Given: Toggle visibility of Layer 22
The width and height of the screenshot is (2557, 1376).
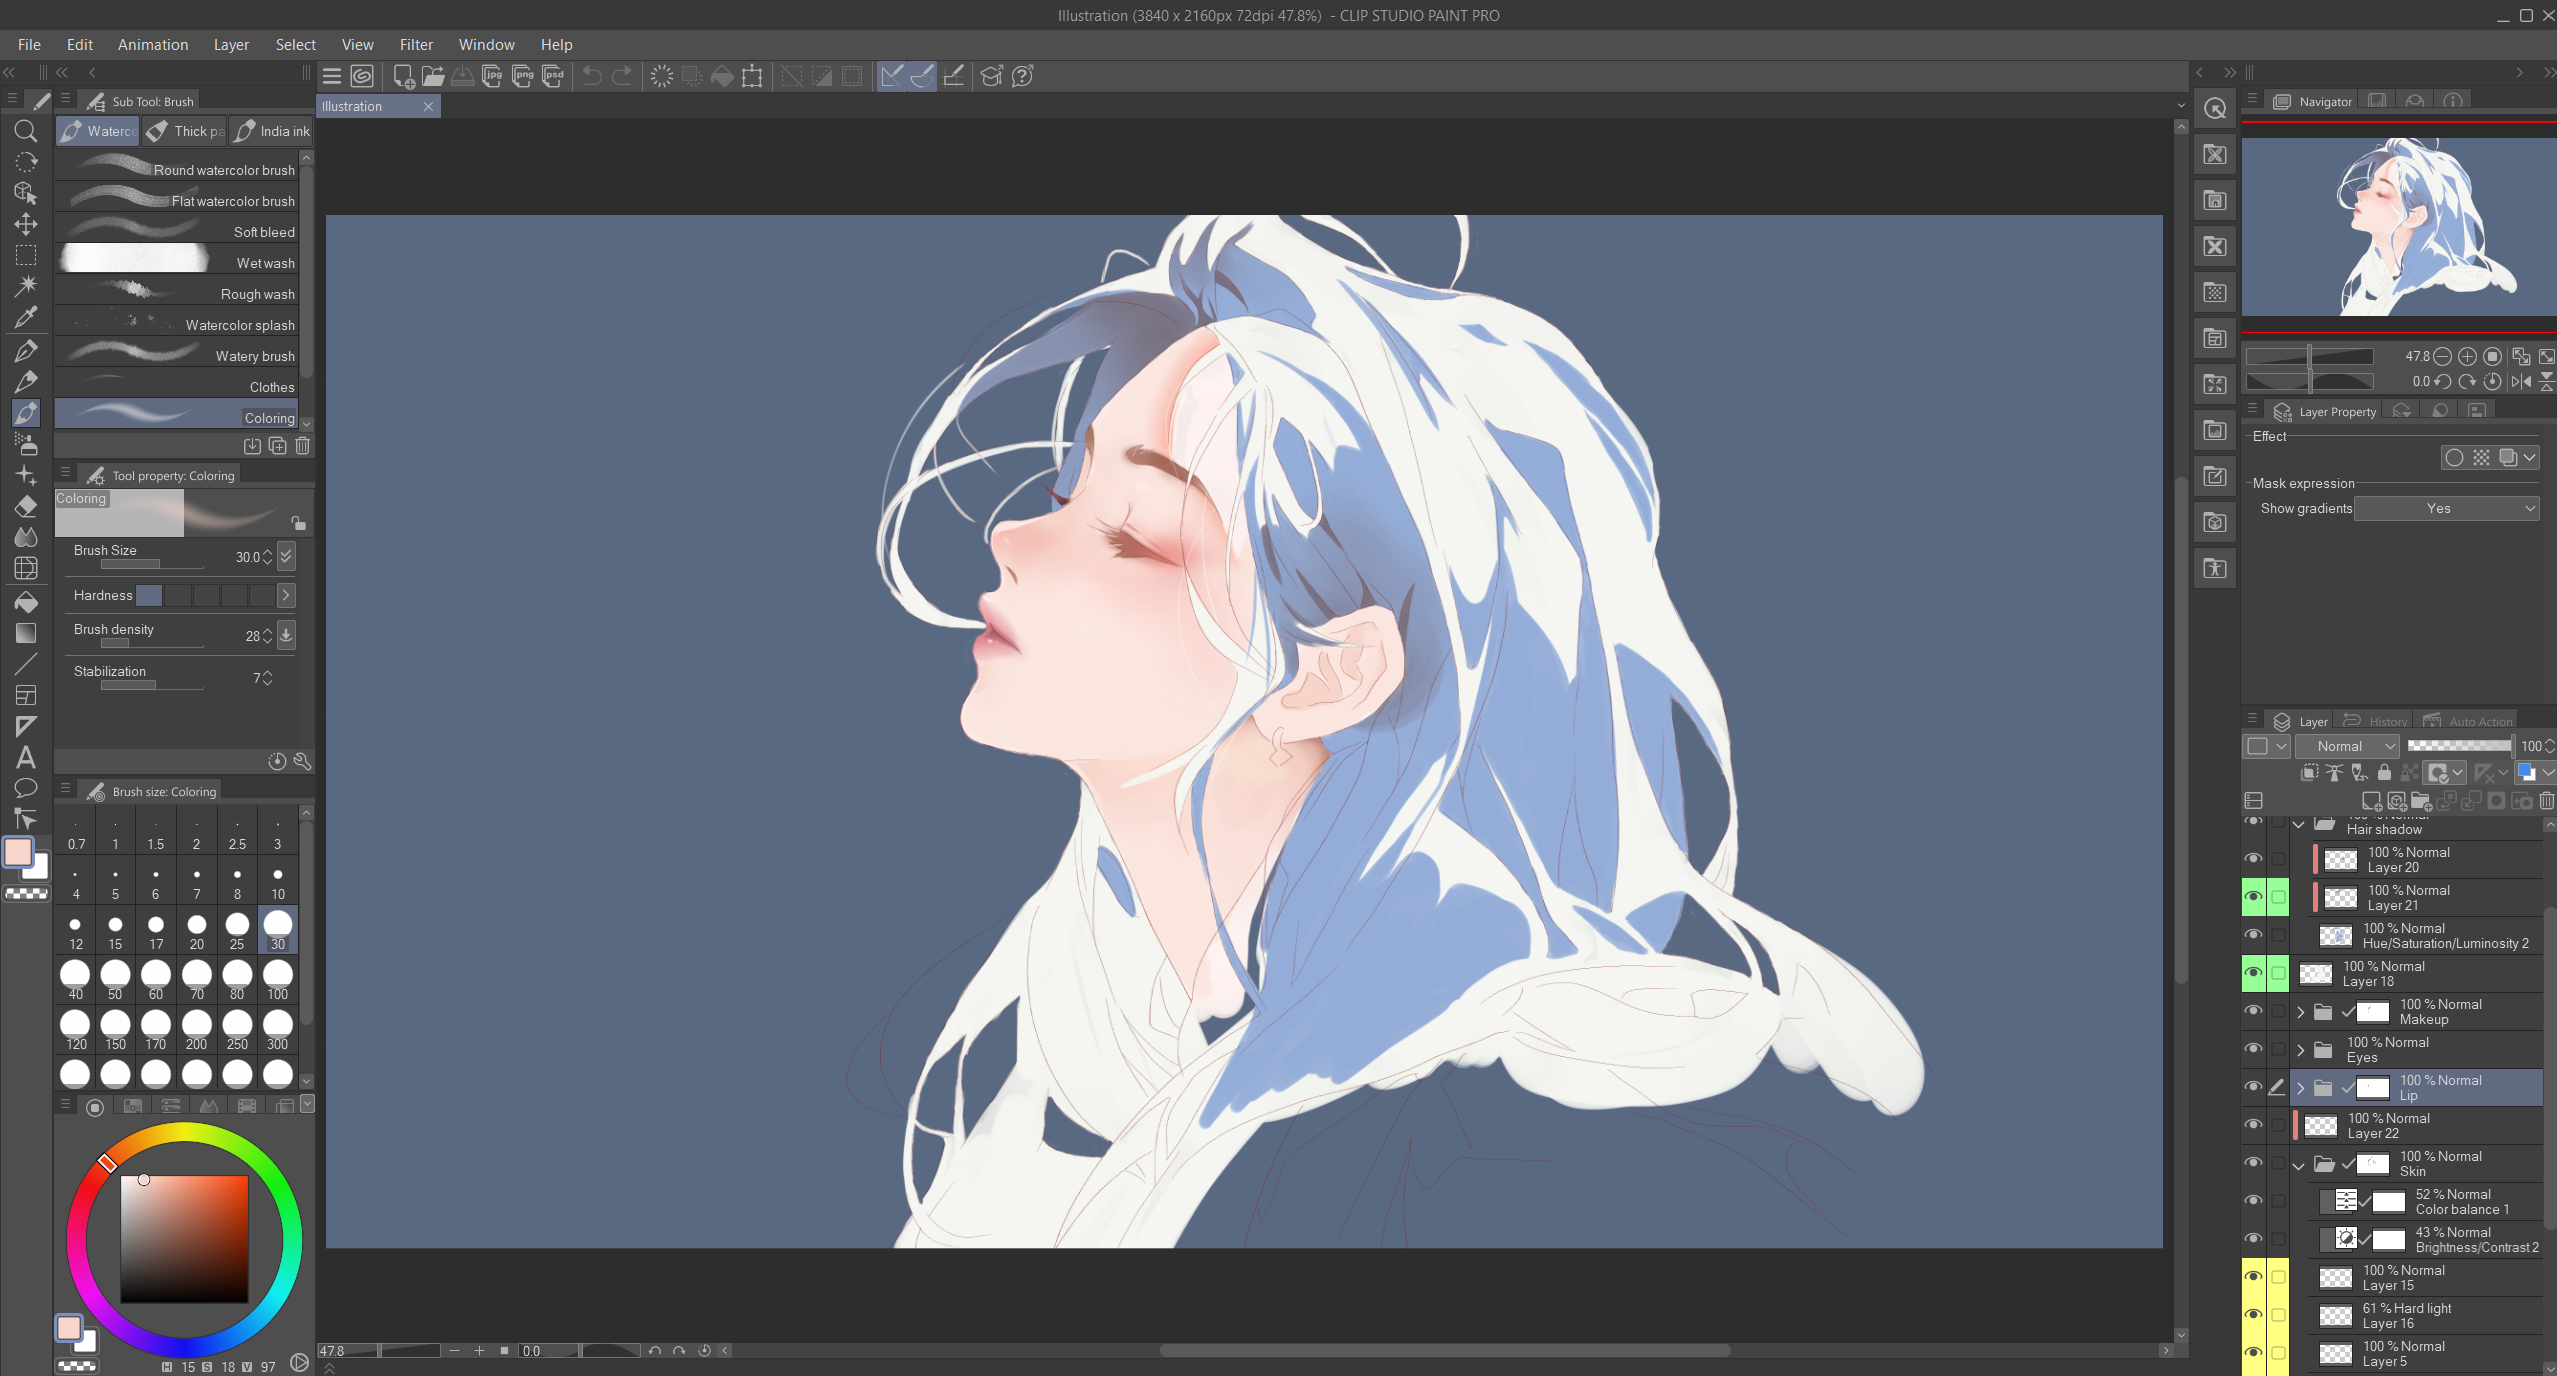Looking at the screenshot, I should tap(2253, 1125).
